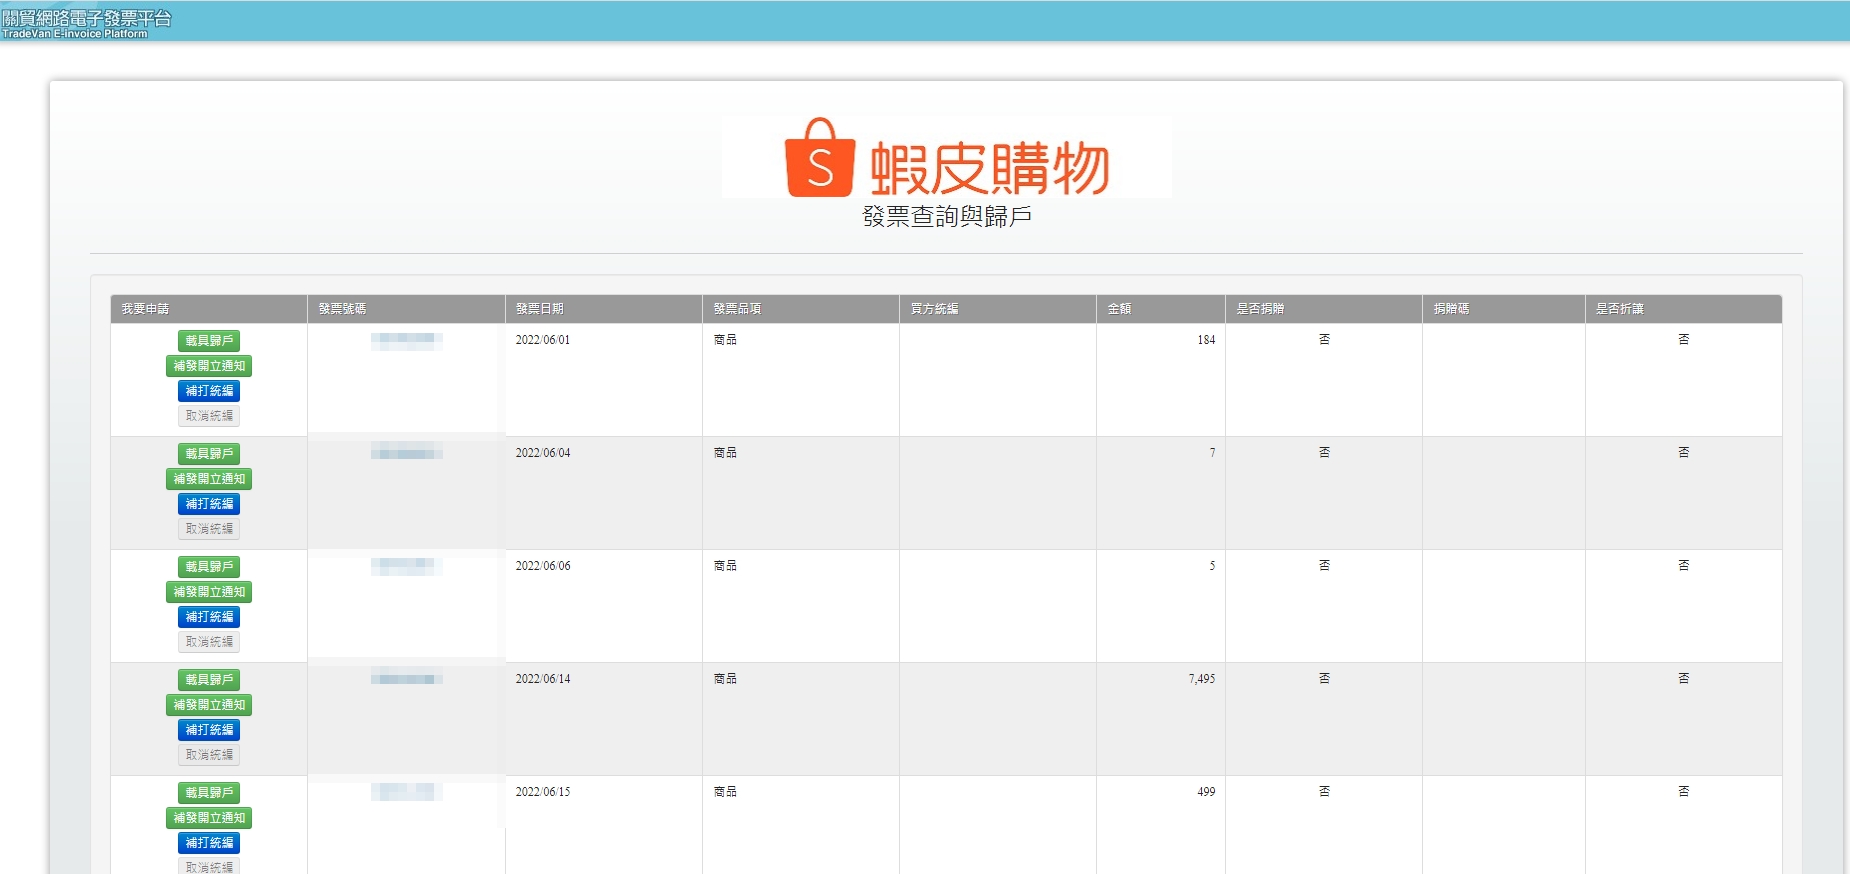
Task: Click 載具歸戶 for the 7,495 amount invoice
Action: 209,680
